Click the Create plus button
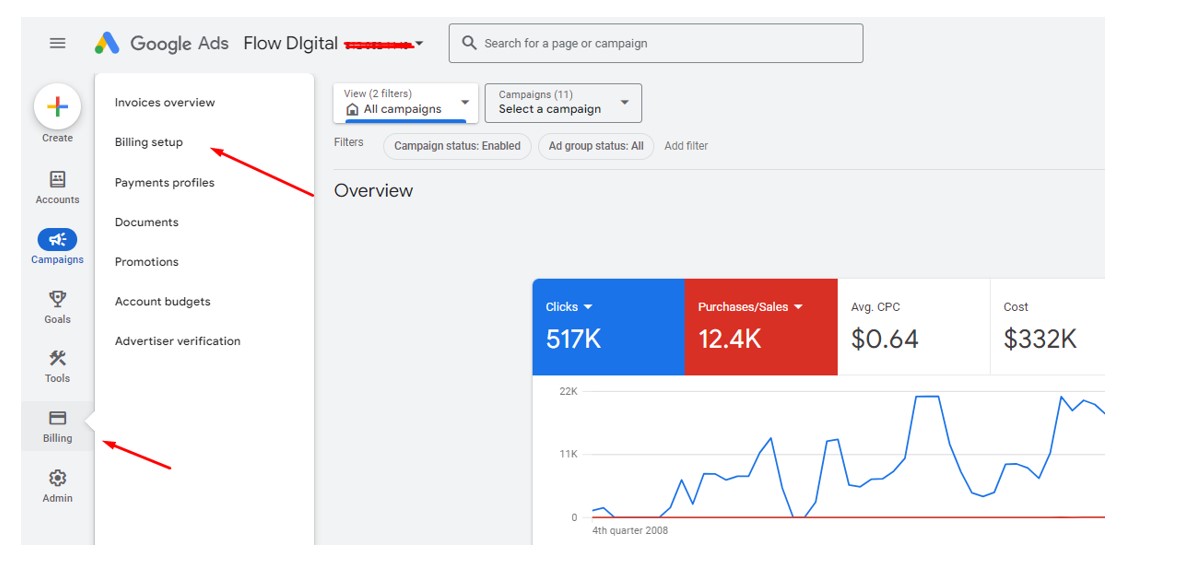This screenshot has width=1199, height=566. [57, 106]
